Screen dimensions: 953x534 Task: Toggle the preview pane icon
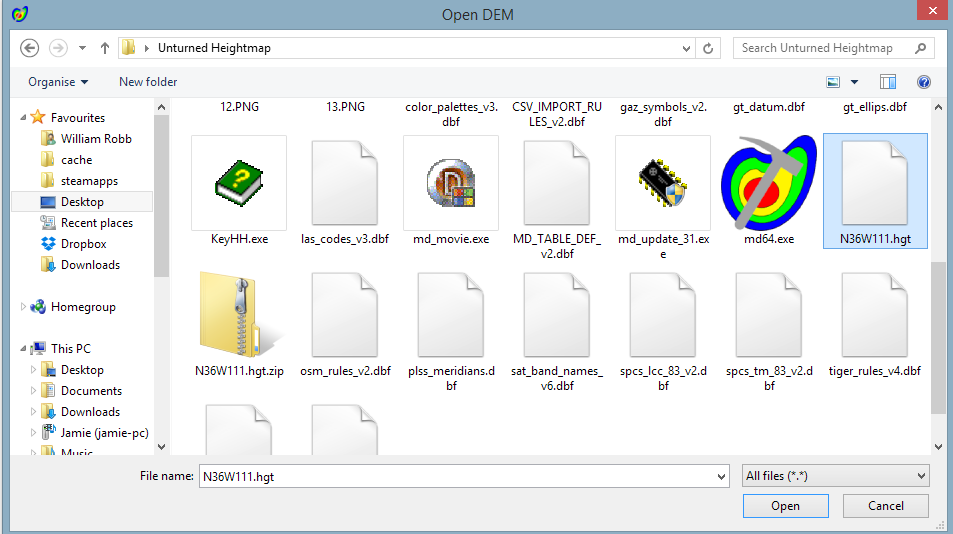(888, 82)
